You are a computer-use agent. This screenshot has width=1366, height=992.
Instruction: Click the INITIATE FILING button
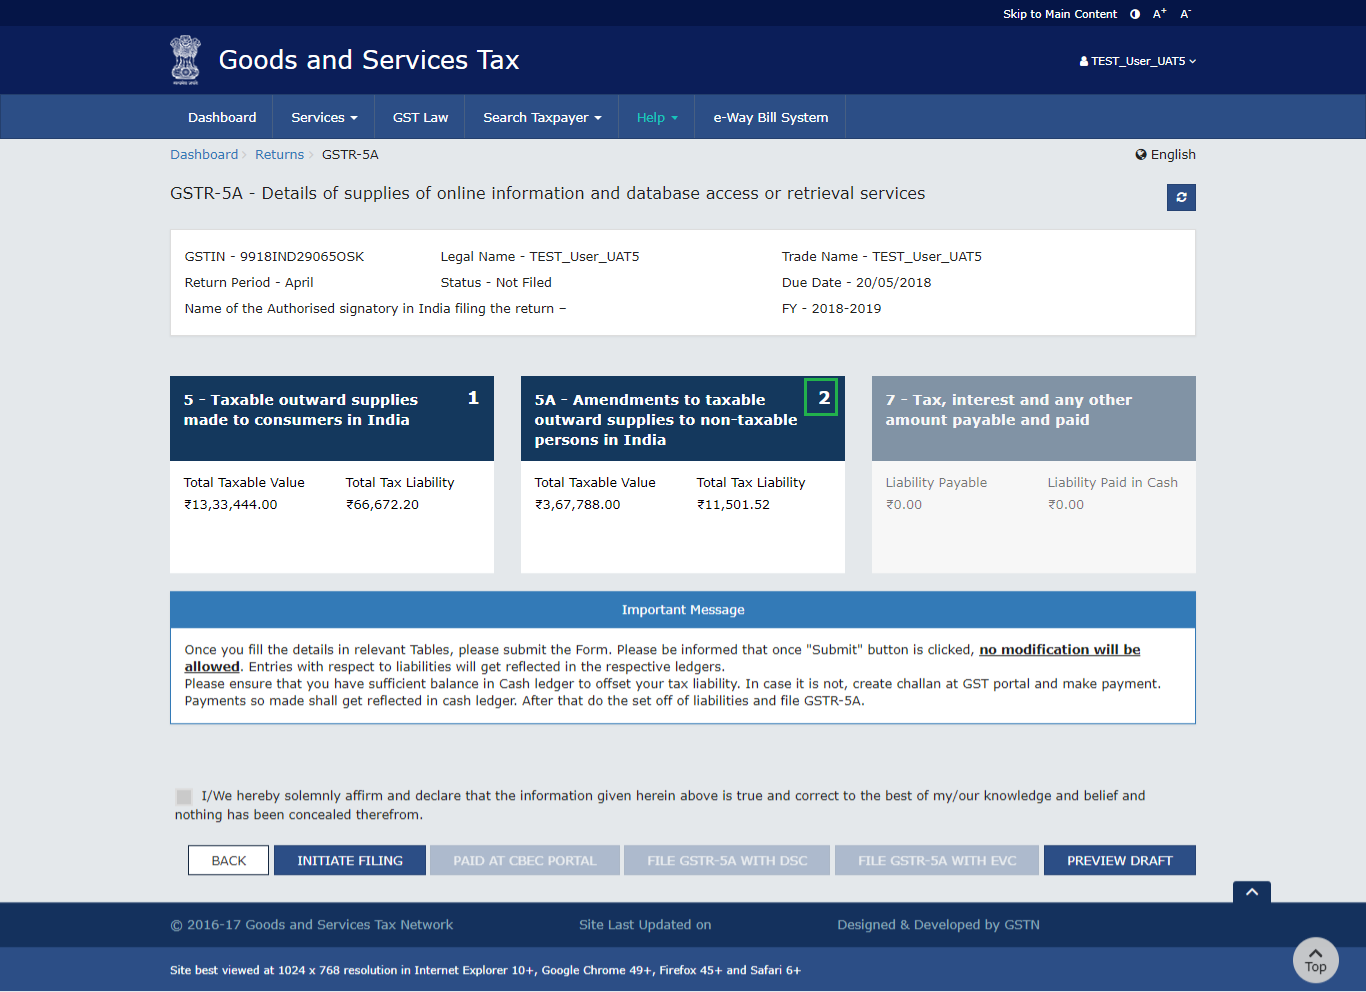(350, 861)
